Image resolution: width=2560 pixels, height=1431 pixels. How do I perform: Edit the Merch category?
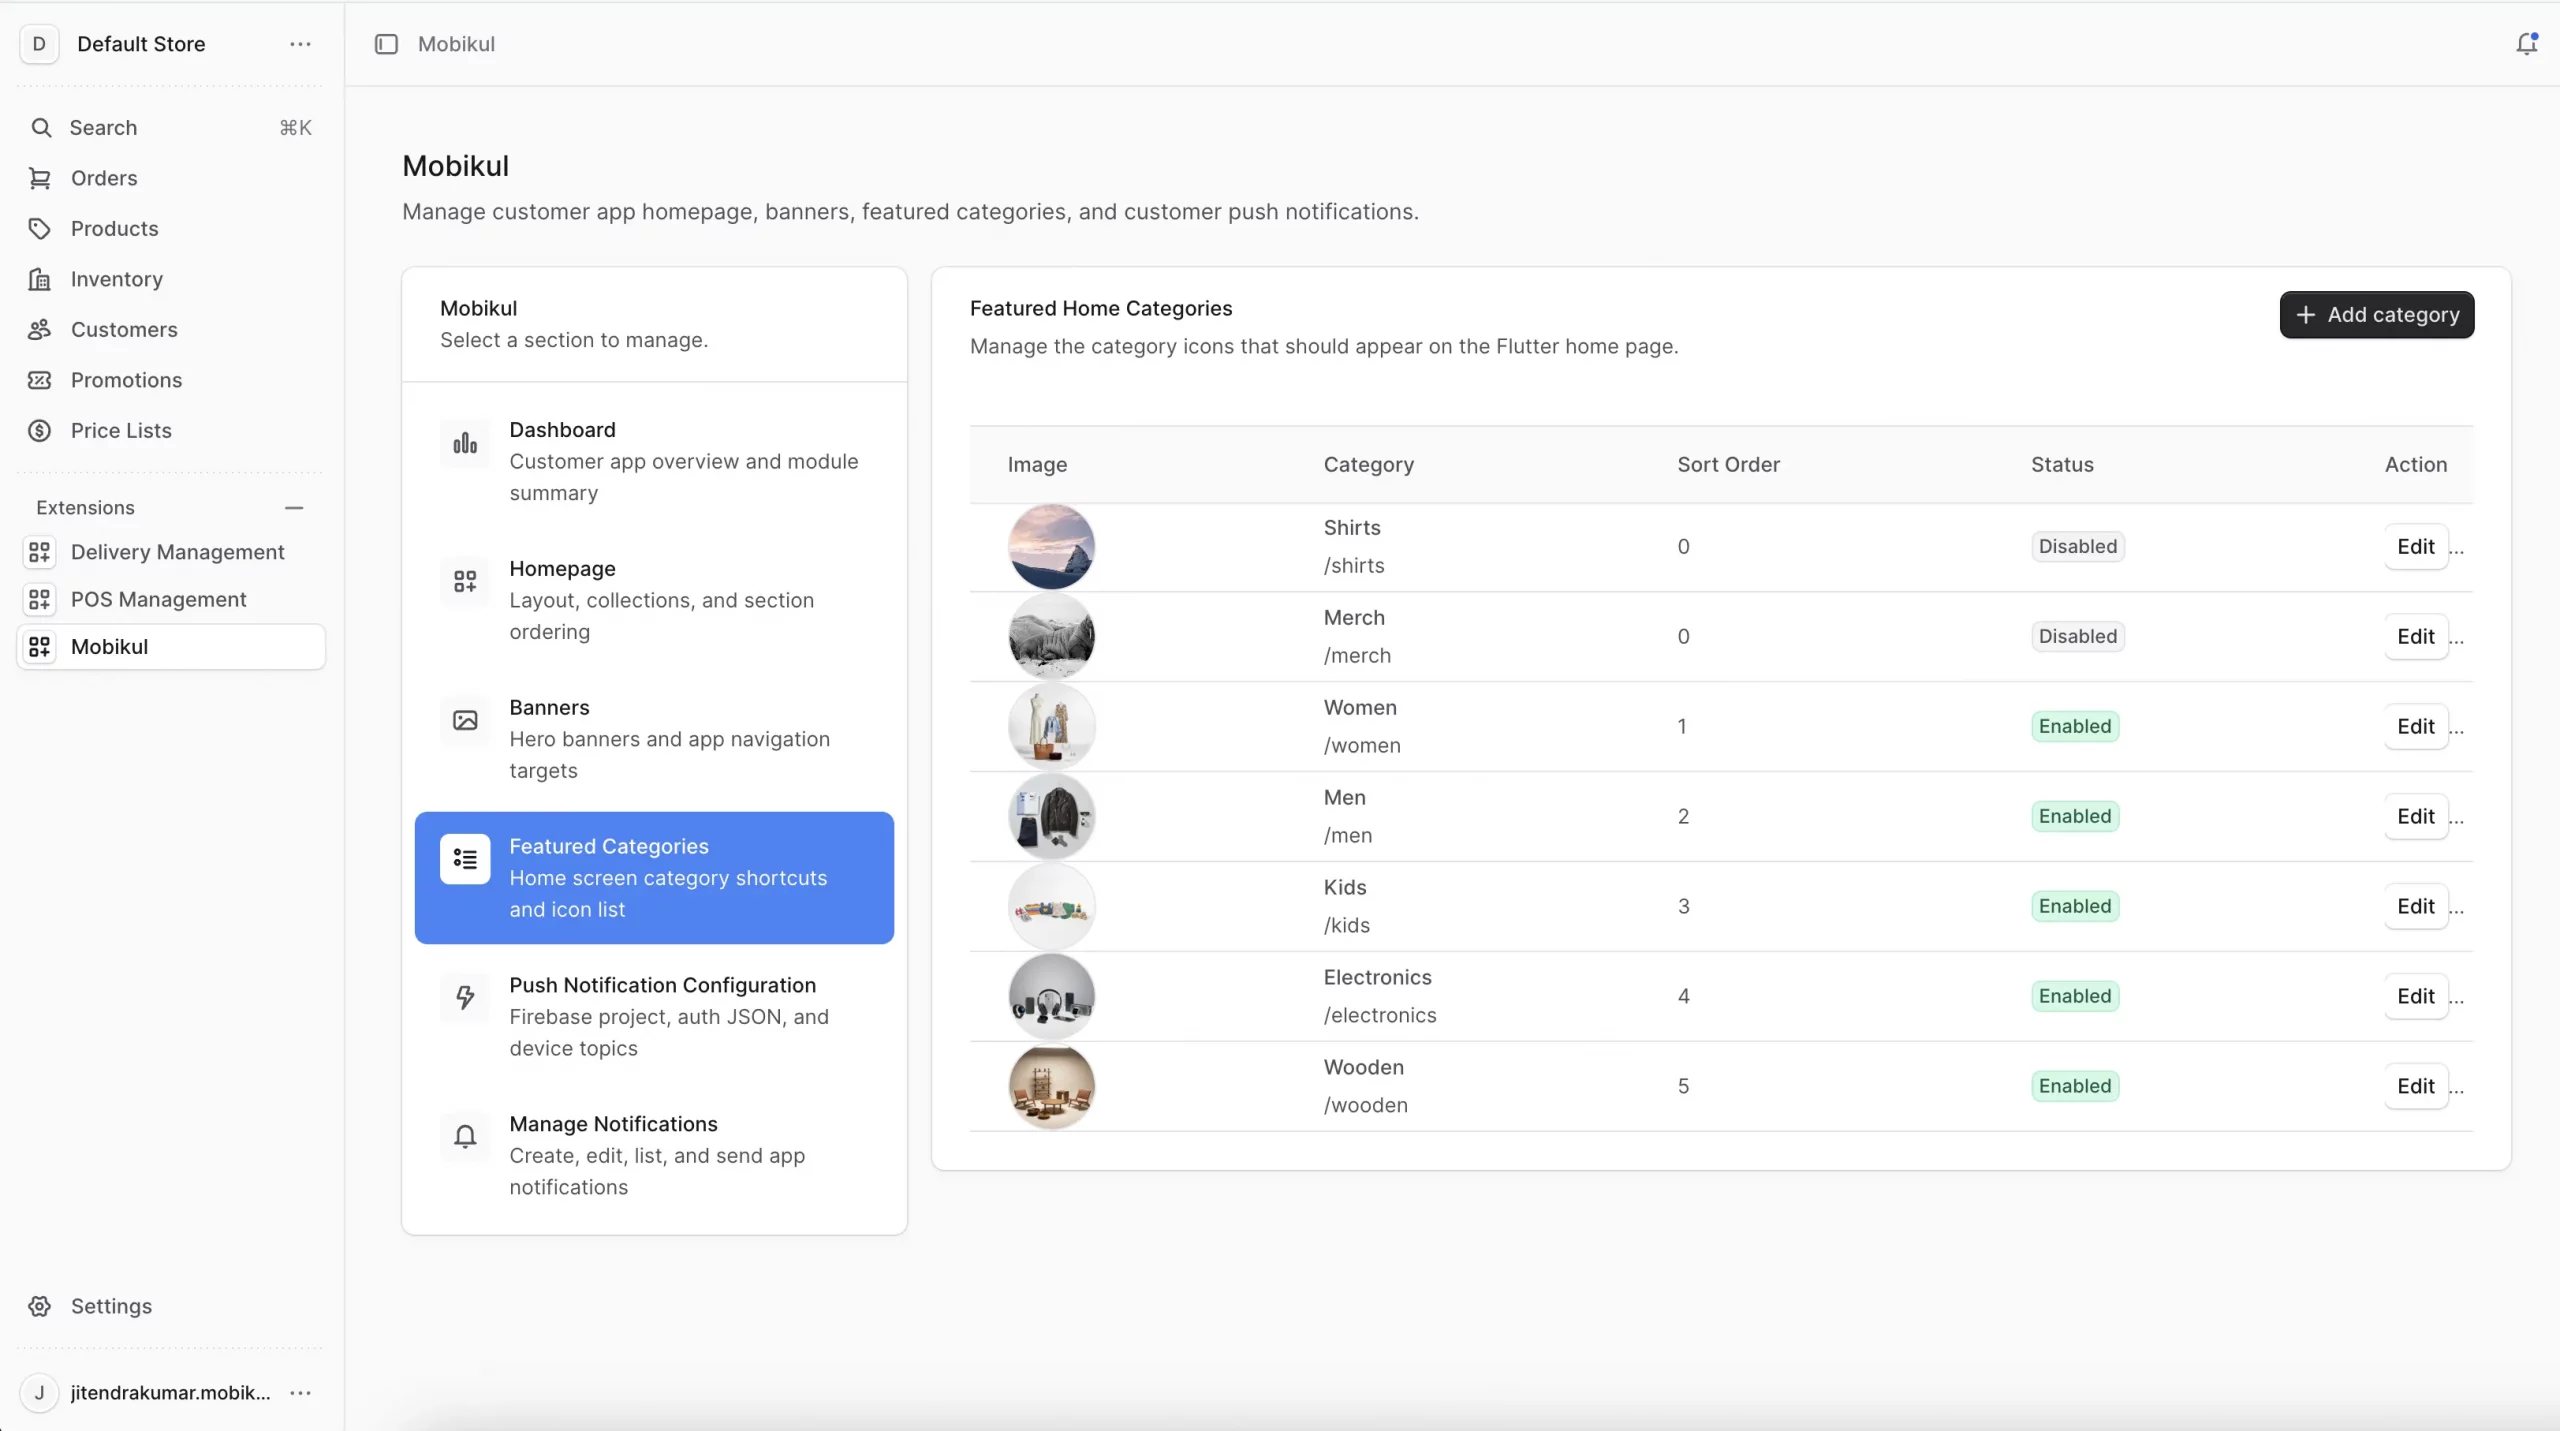pyautogui.click(x=2415, y=637)
